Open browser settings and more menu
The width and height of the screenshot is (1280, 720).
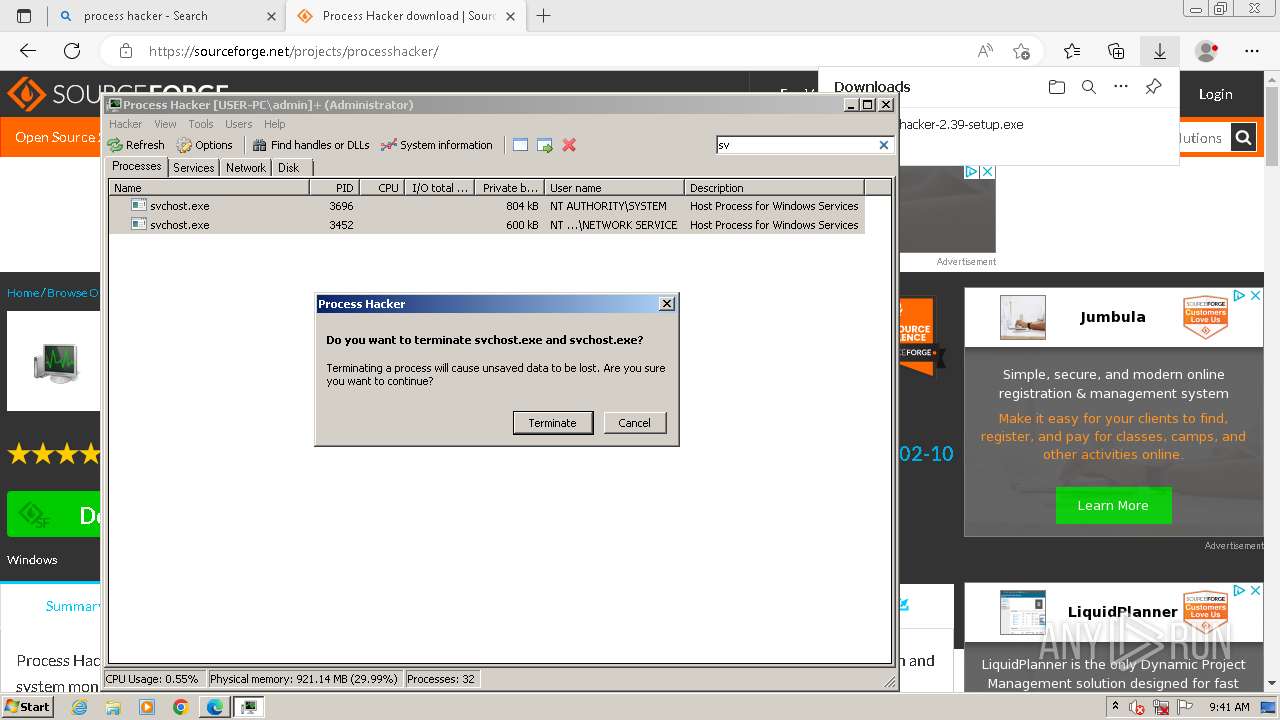pos(1252,51)
